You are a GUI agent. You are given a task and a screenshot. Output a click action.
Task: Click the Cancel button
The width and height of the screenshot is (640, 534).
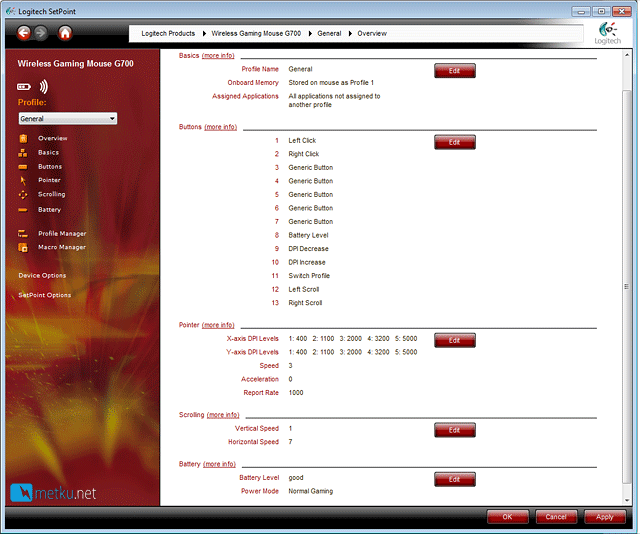556,517
